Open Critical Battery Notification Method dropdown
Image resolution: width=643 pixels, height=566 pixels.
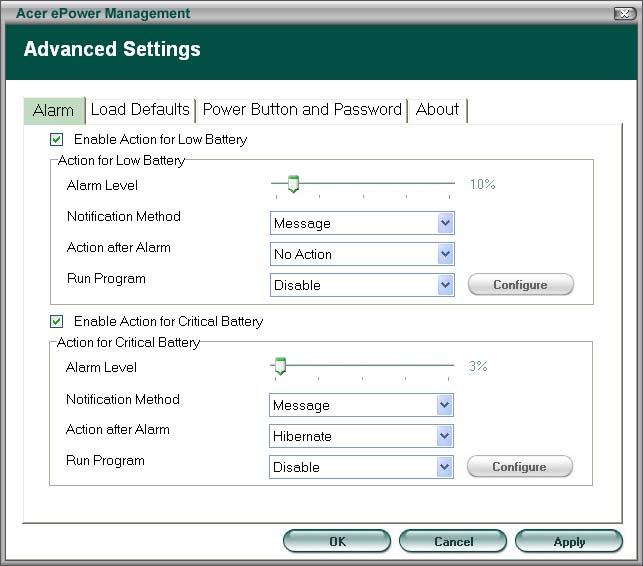361,405
